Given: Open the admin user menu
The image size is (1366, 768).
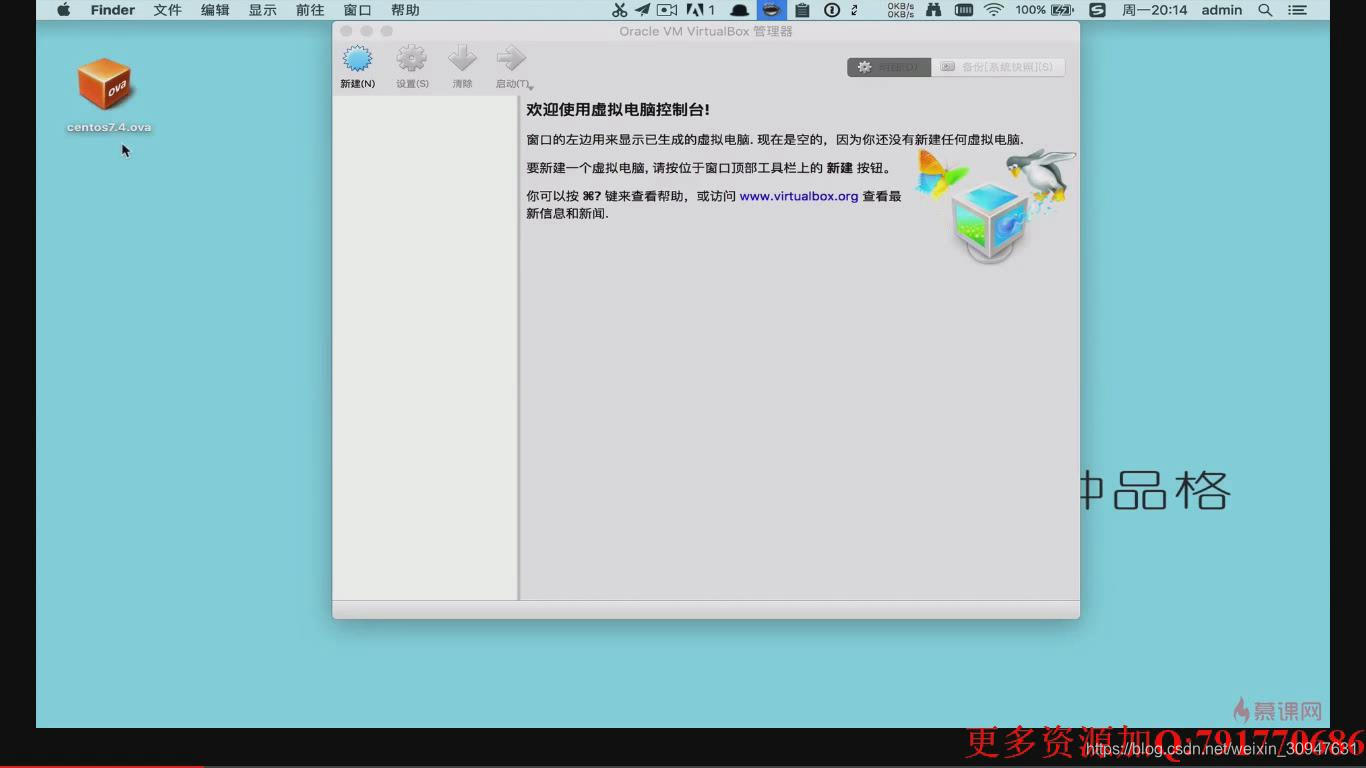Looking at the screenshot, I should (1222, 10).
